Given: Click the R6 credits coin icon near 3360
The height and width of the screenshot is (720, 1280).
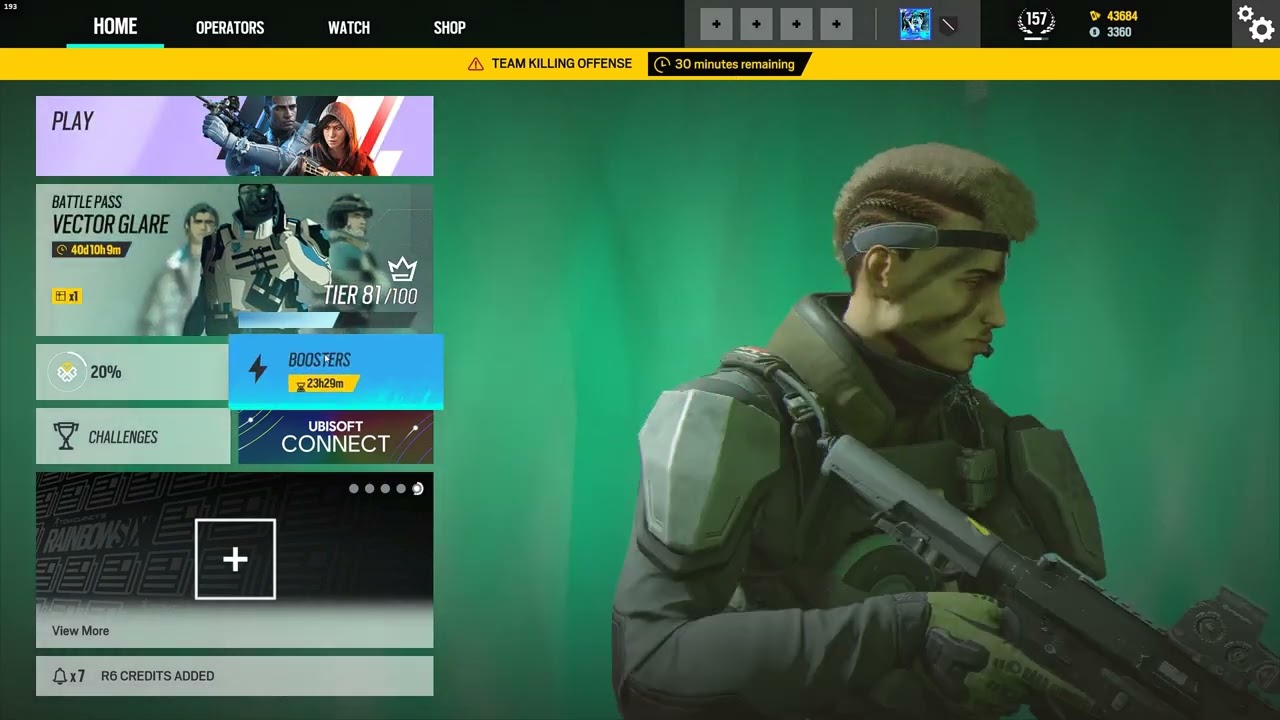Looking at the screenshot, I should tap(1095, 32).
